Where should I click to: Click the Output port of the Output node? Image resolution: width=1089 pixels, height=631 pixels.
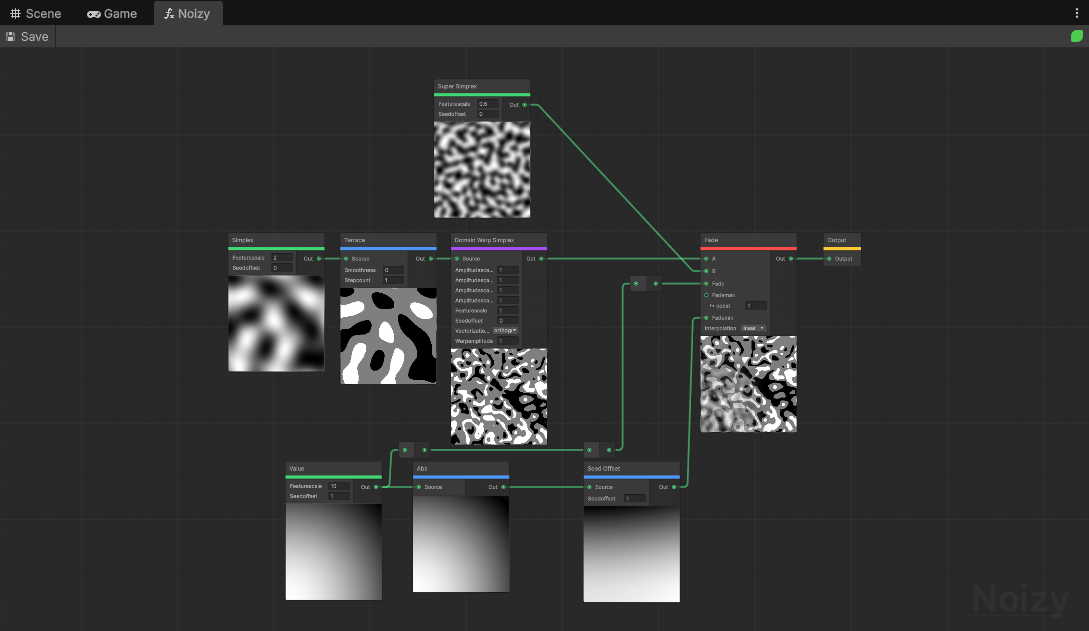[829, 258]
